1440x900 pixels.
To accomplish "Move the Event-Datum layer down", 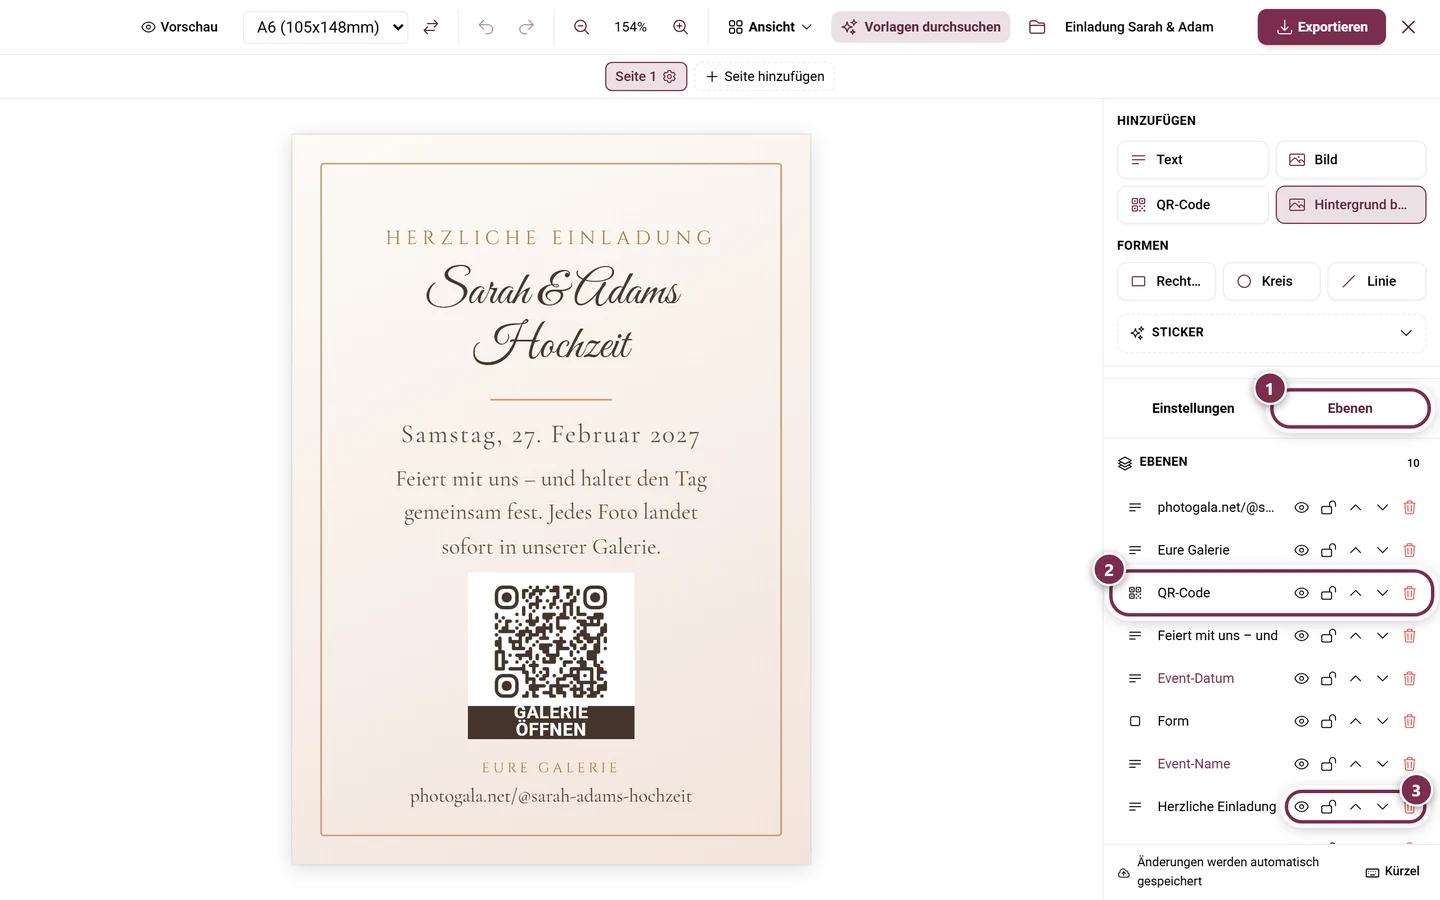I will (1382, 679).
